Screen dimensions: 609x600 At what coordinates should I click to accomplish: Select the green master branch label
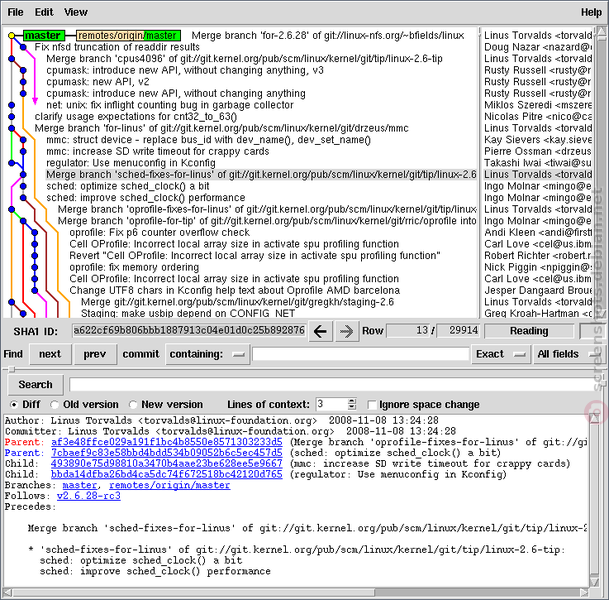43,35
